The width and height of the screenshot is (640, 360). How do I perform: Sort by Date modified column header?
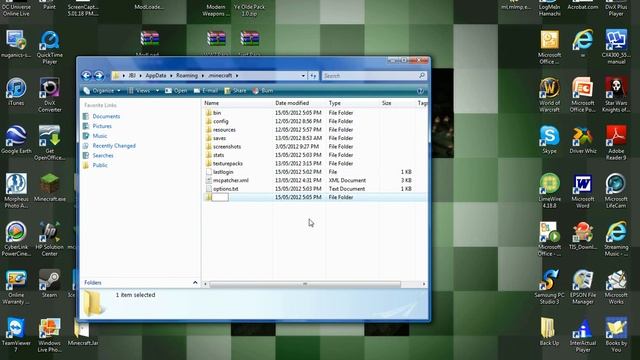[x=299, y=103]
